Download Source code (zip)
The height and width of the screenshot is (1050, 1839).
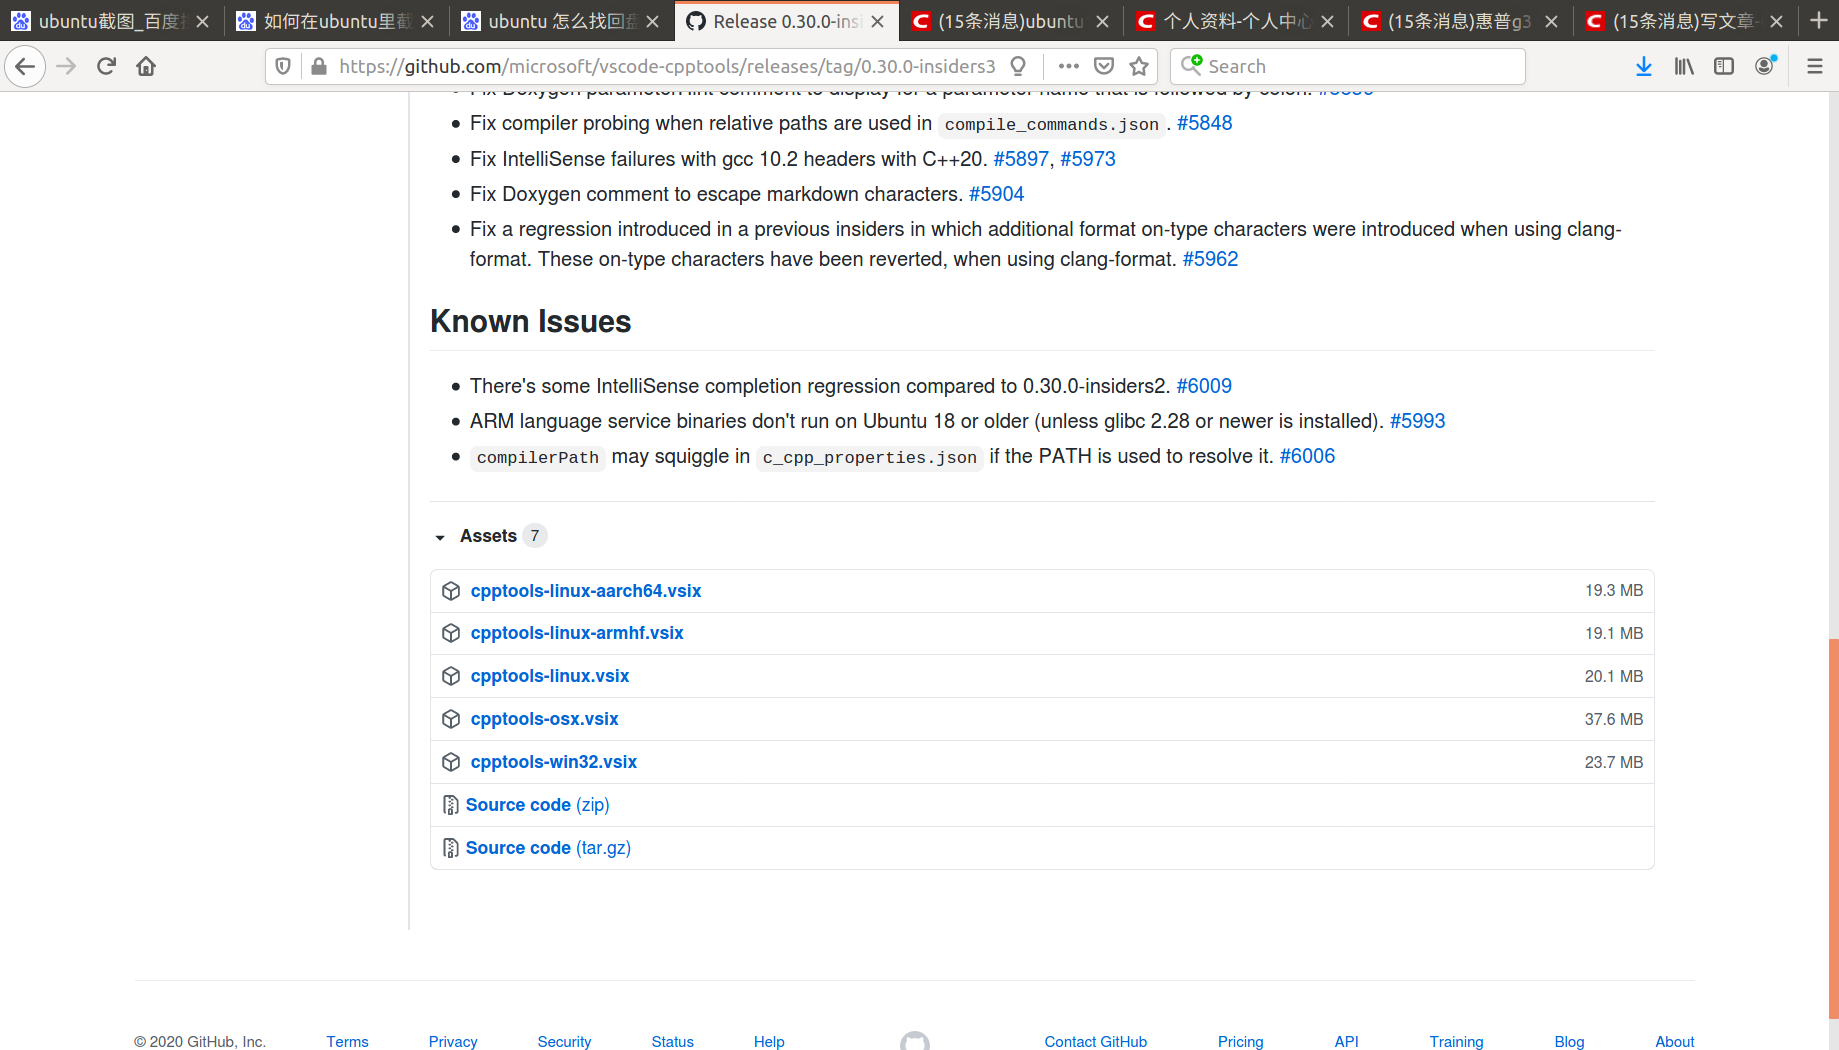pos(538,805)
